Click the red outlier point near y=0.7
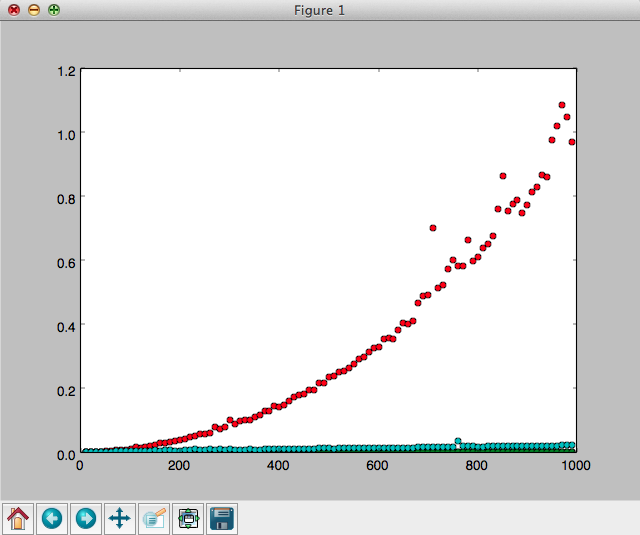The image size is (640, 535). [x=433, y=228]
